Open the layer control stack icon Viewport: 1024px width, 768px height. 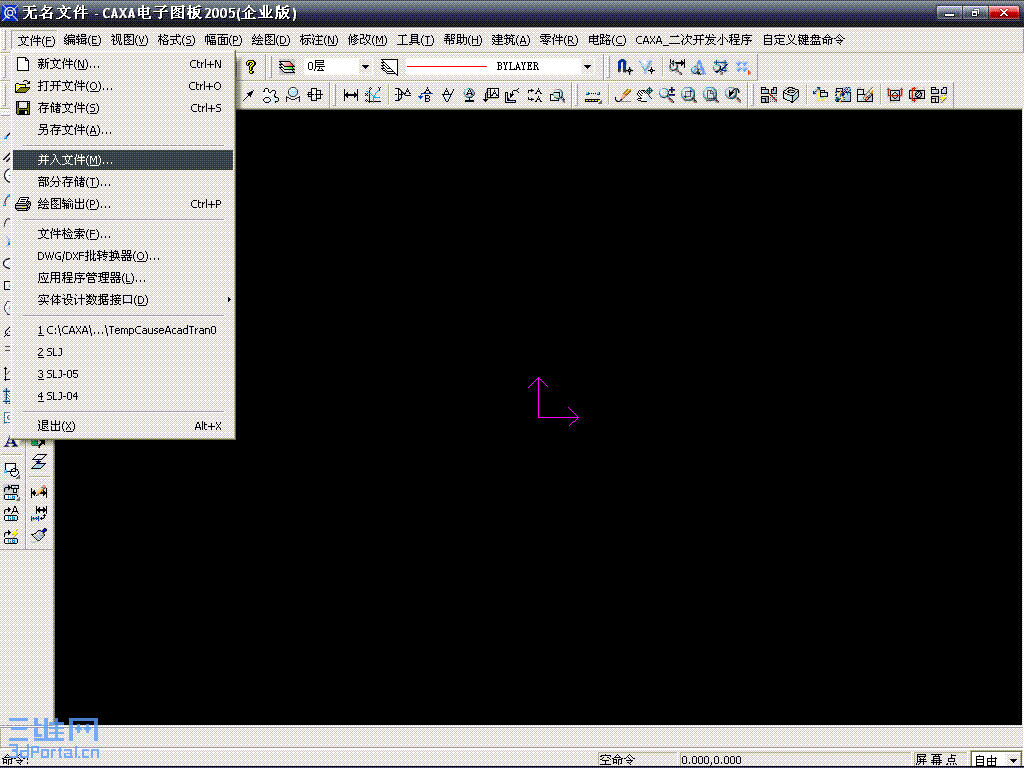[x=287, y=67]
